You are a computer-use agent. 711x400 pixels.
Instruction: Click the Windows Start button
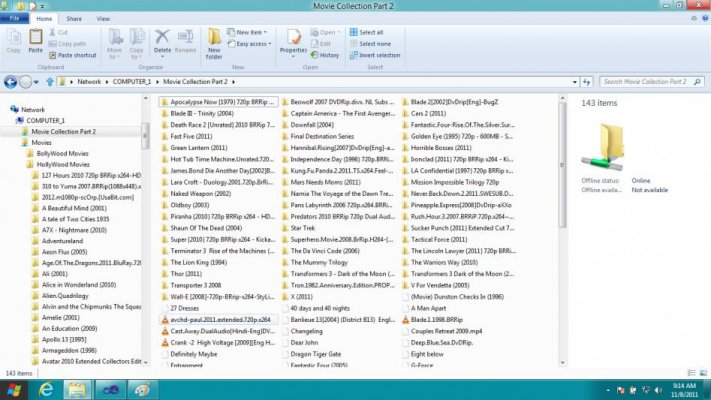14,390
